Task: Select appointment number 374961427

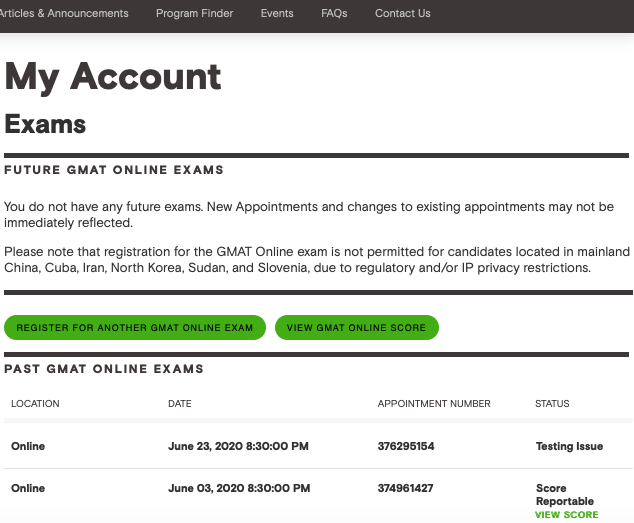Action: tap(406, 488)
